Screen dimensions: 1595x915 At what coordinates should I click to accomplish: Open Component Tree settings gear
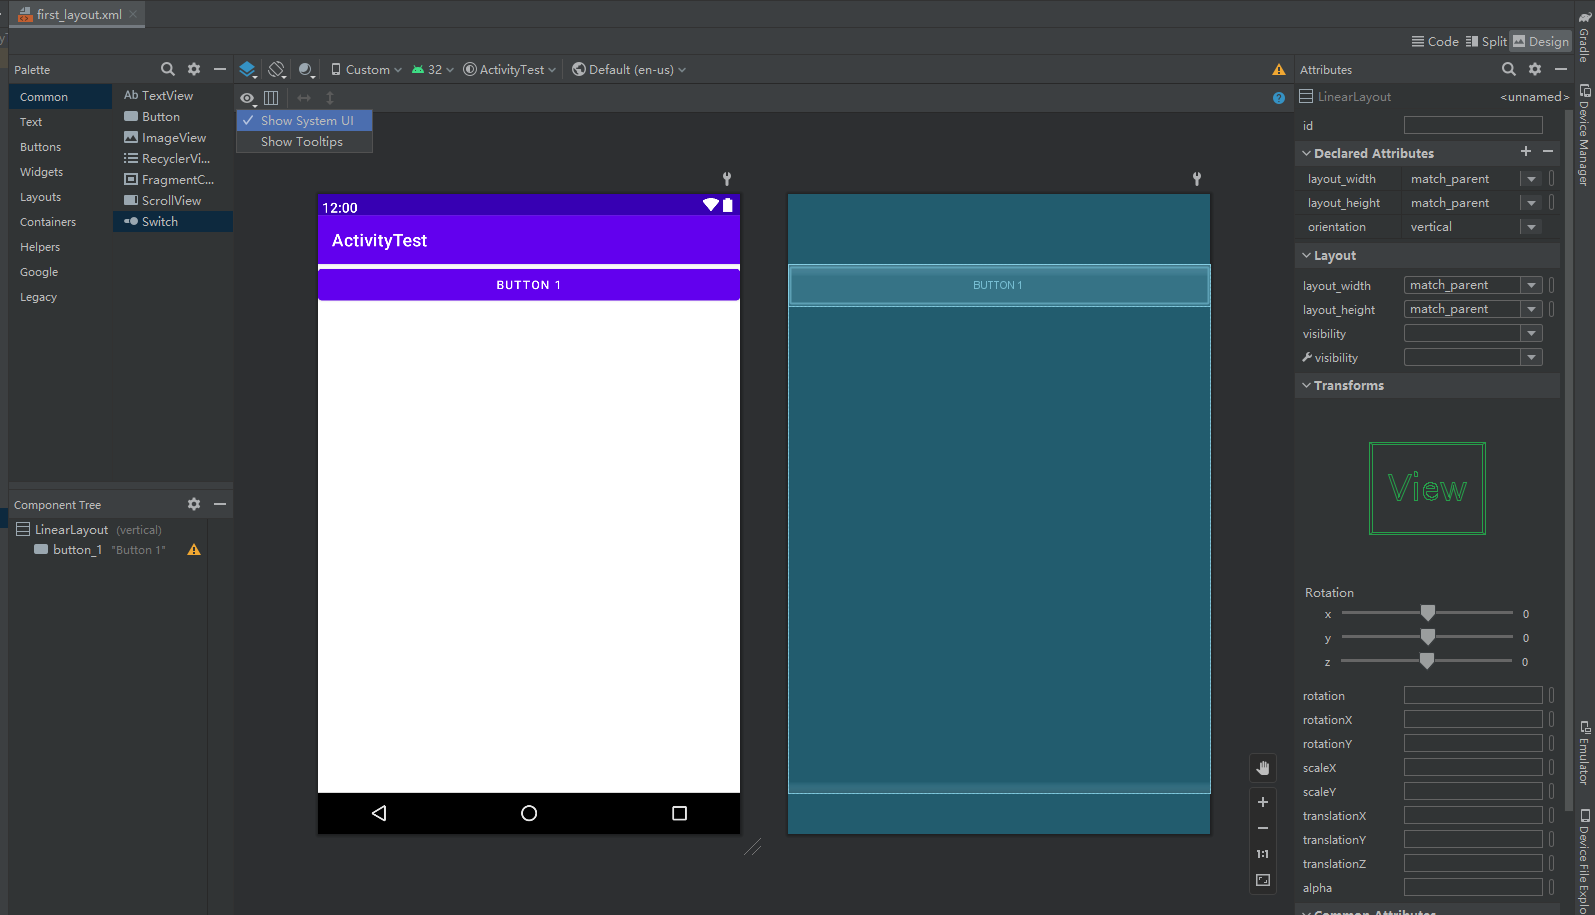point(194,504)
